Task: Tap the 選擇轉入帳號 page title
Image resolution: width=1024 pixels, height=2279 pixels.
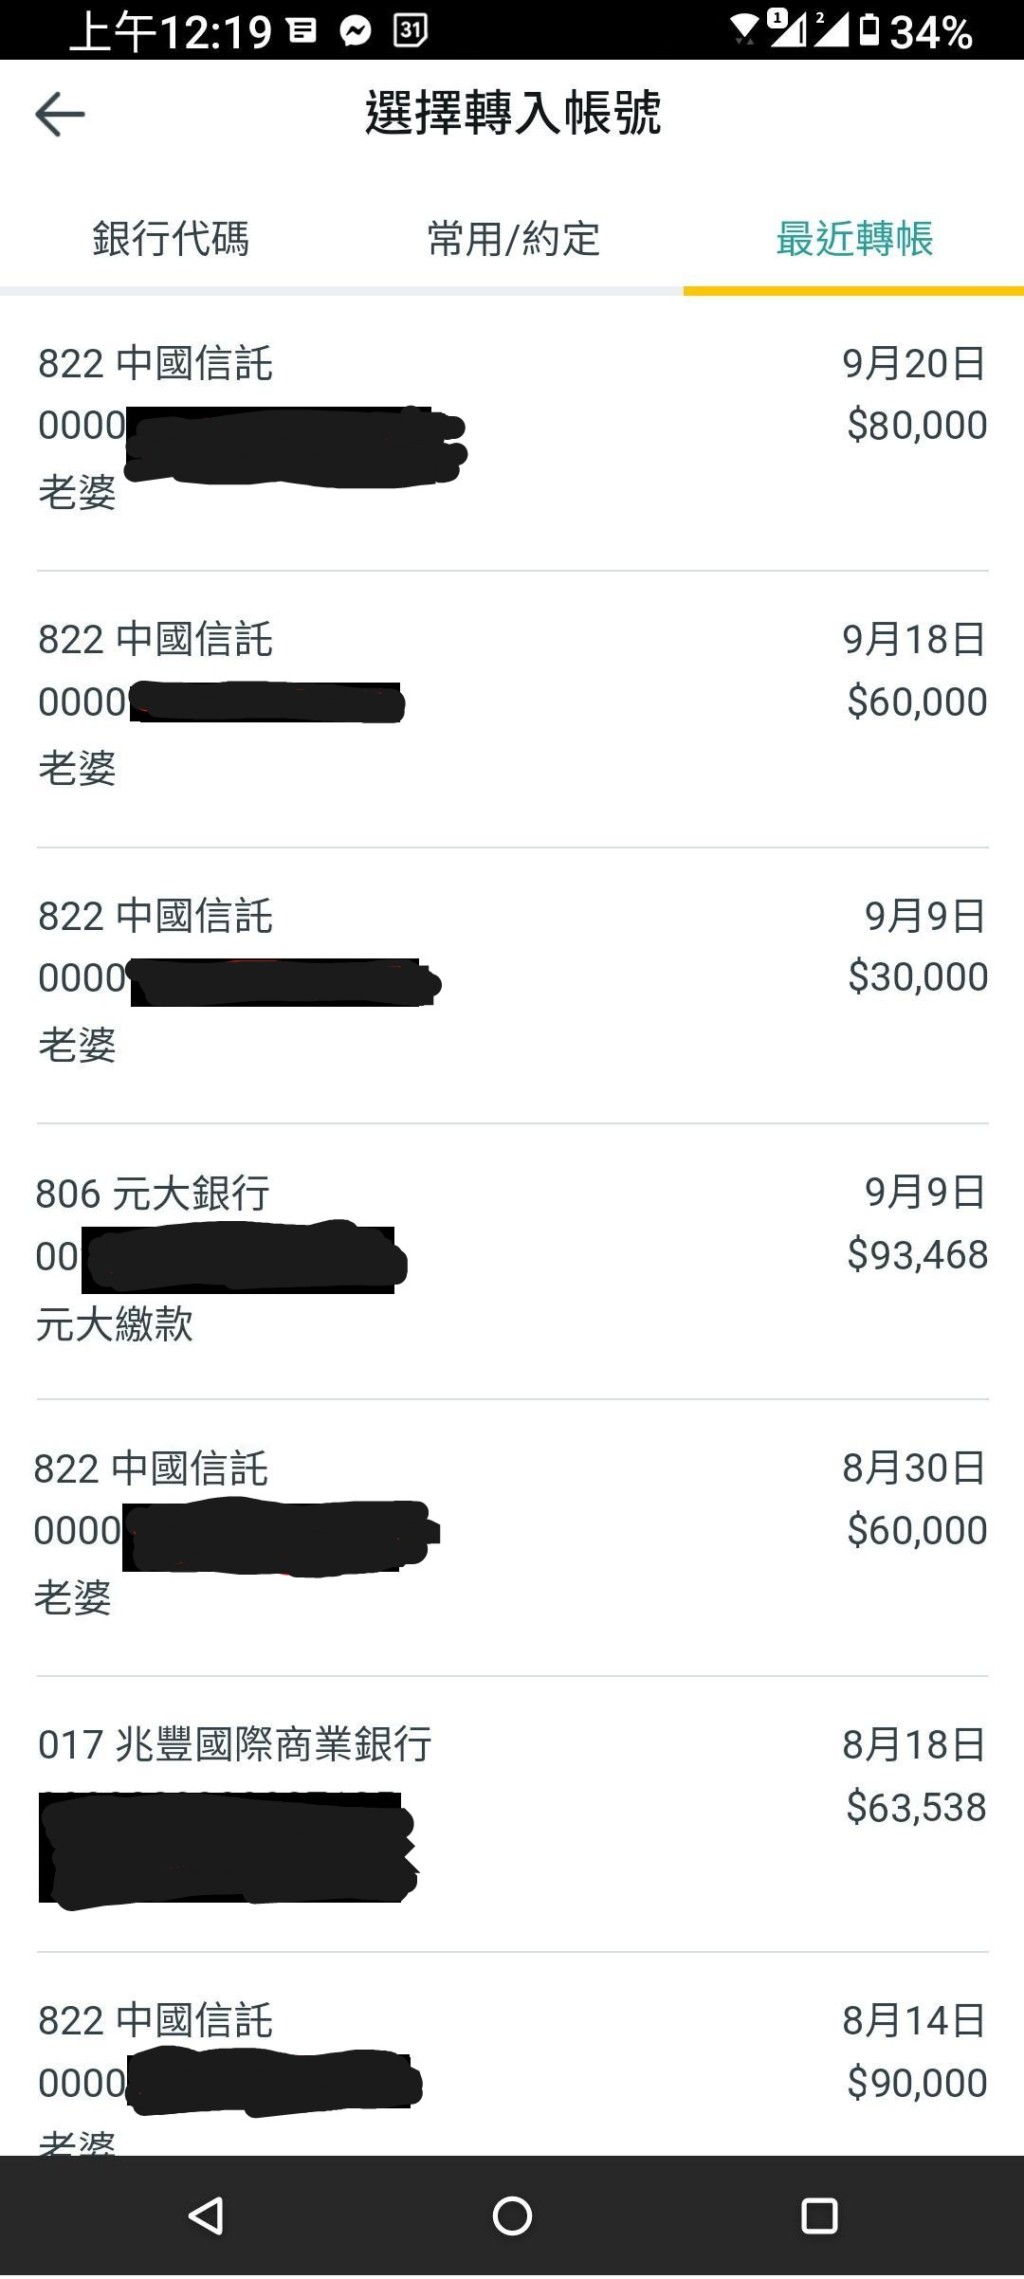Action: (513, 112)
